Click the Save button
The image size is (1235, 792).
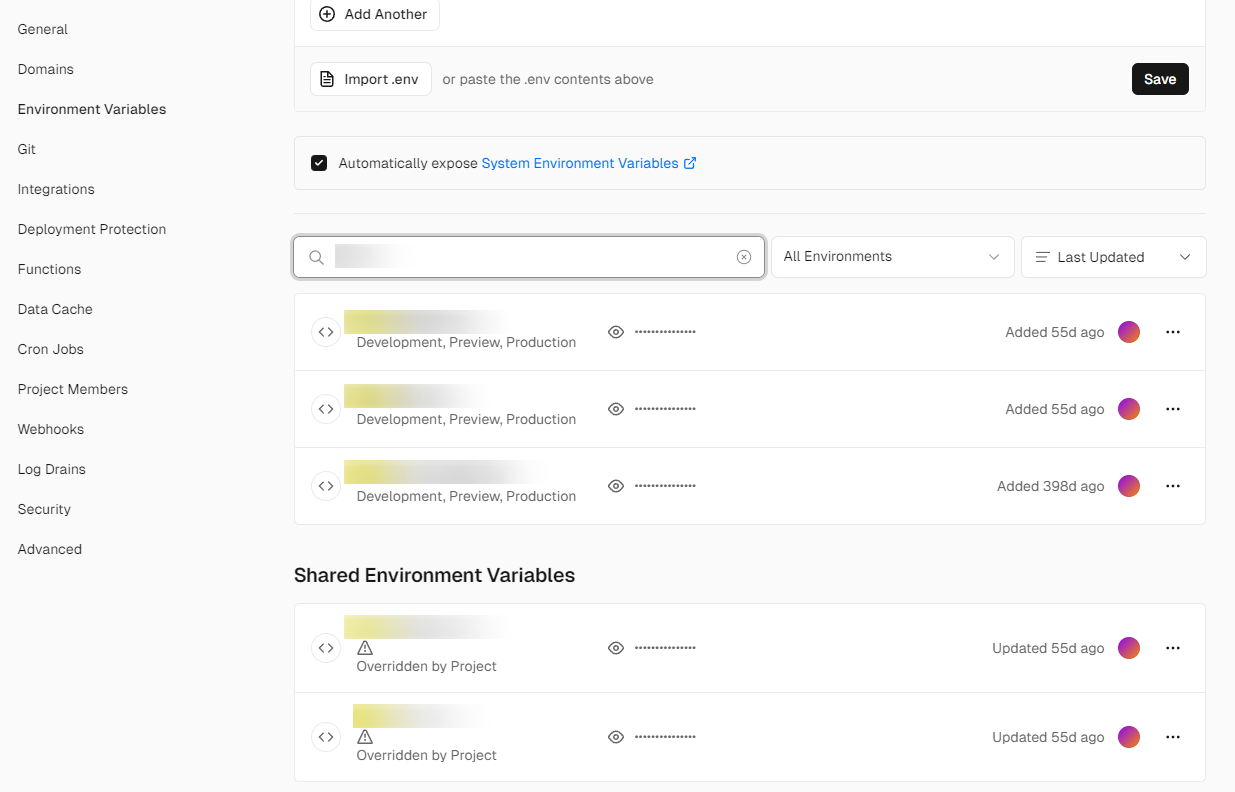1160,78
